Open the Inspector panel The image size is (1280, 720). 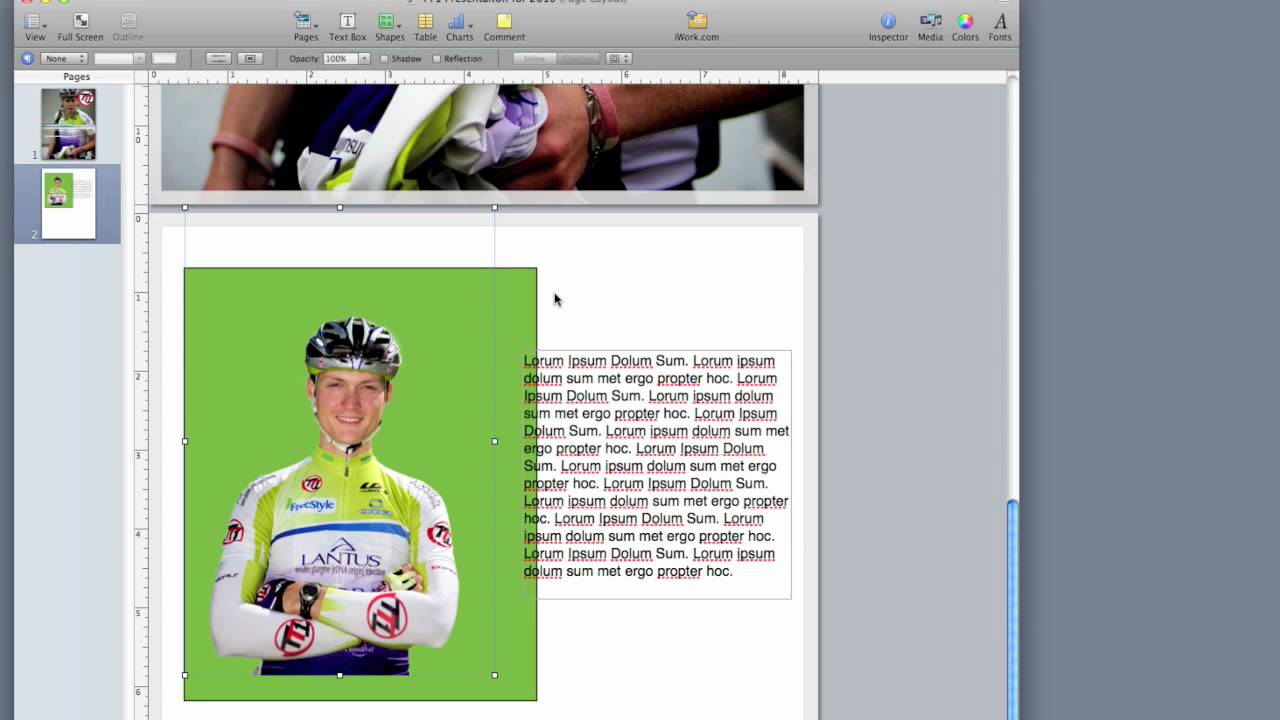click(888, 27)
